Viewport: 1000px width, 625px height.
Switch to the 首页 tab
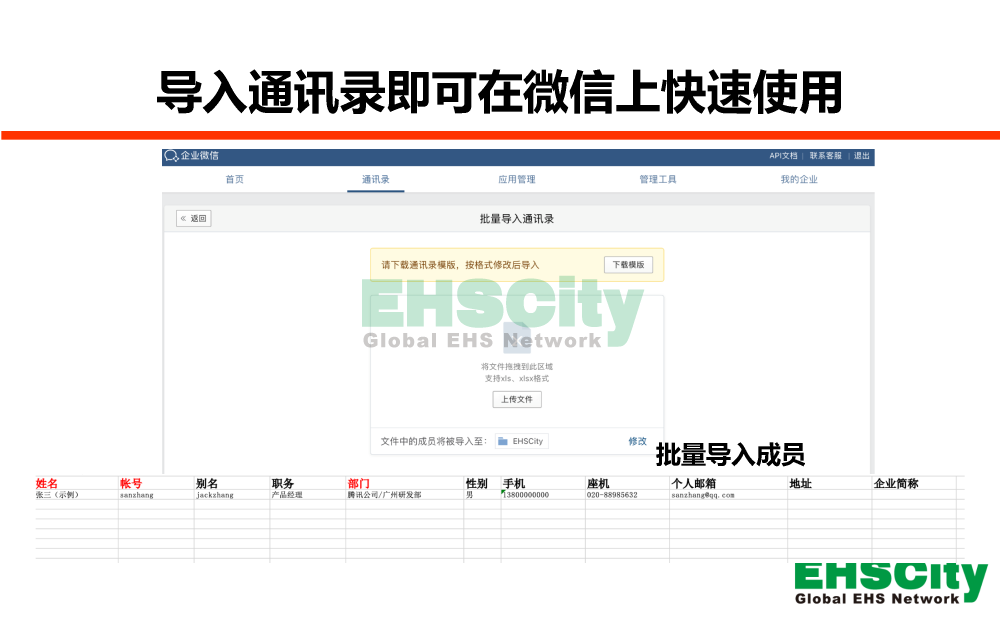tap(235, 179)
